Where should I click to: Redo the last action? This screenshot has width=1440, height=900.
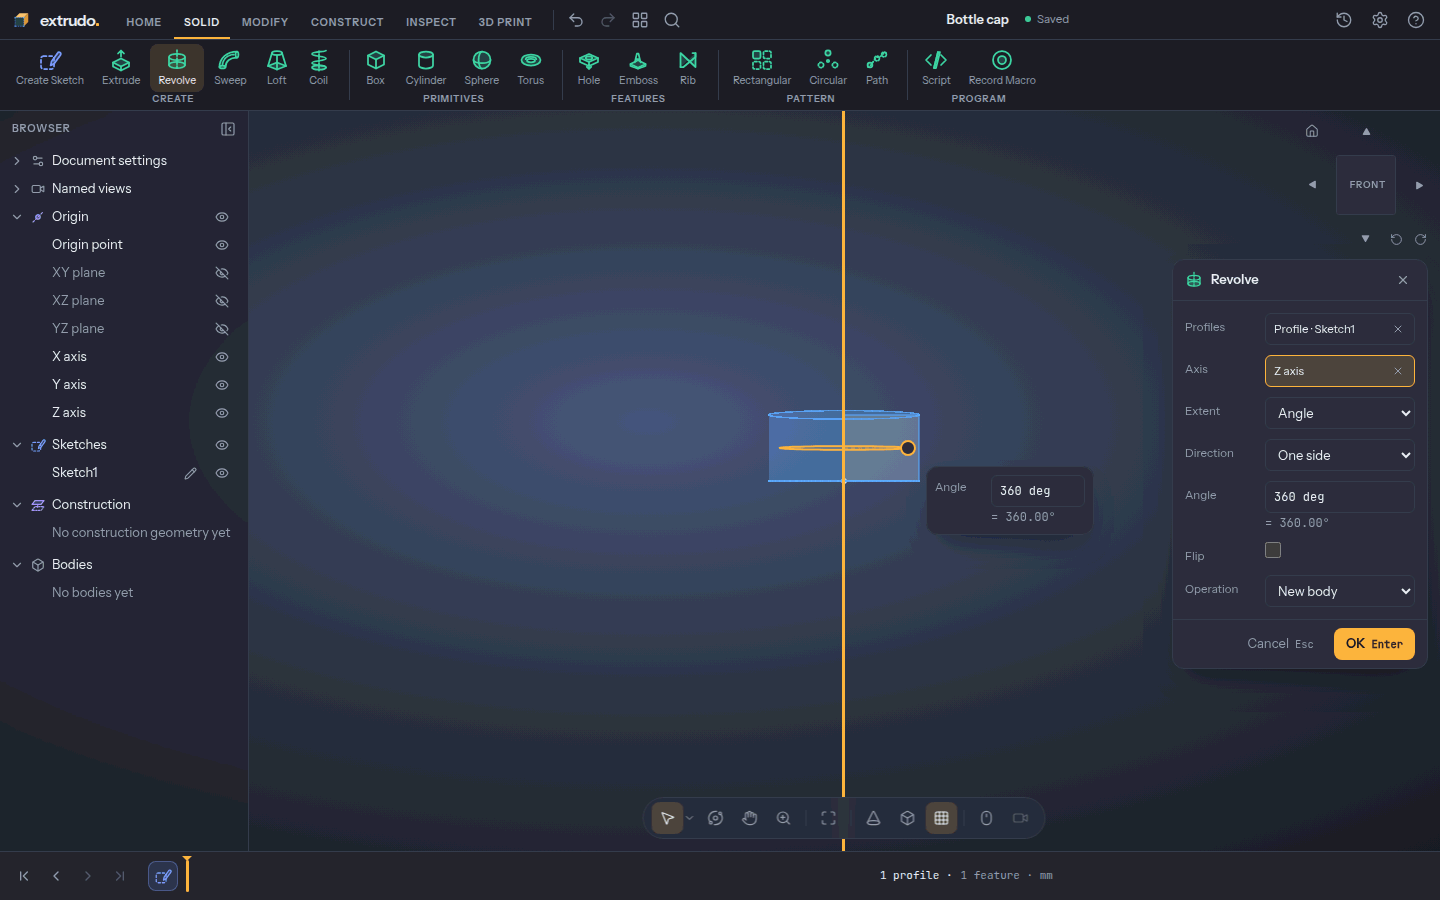pyautogui.click(x=608, y=20)
